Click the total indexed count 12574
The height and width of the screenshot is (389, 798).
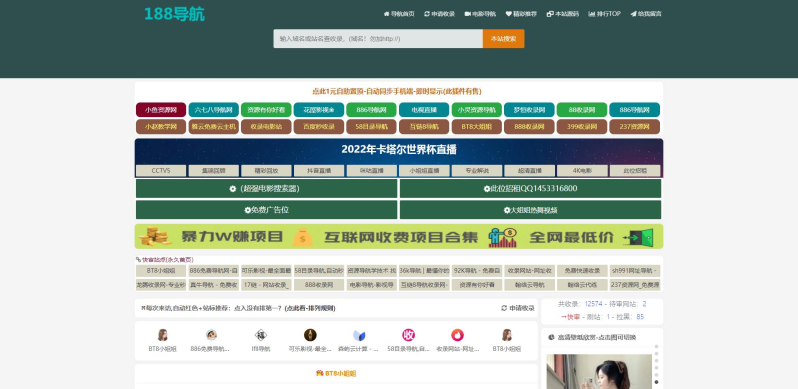tap(593, 304)
